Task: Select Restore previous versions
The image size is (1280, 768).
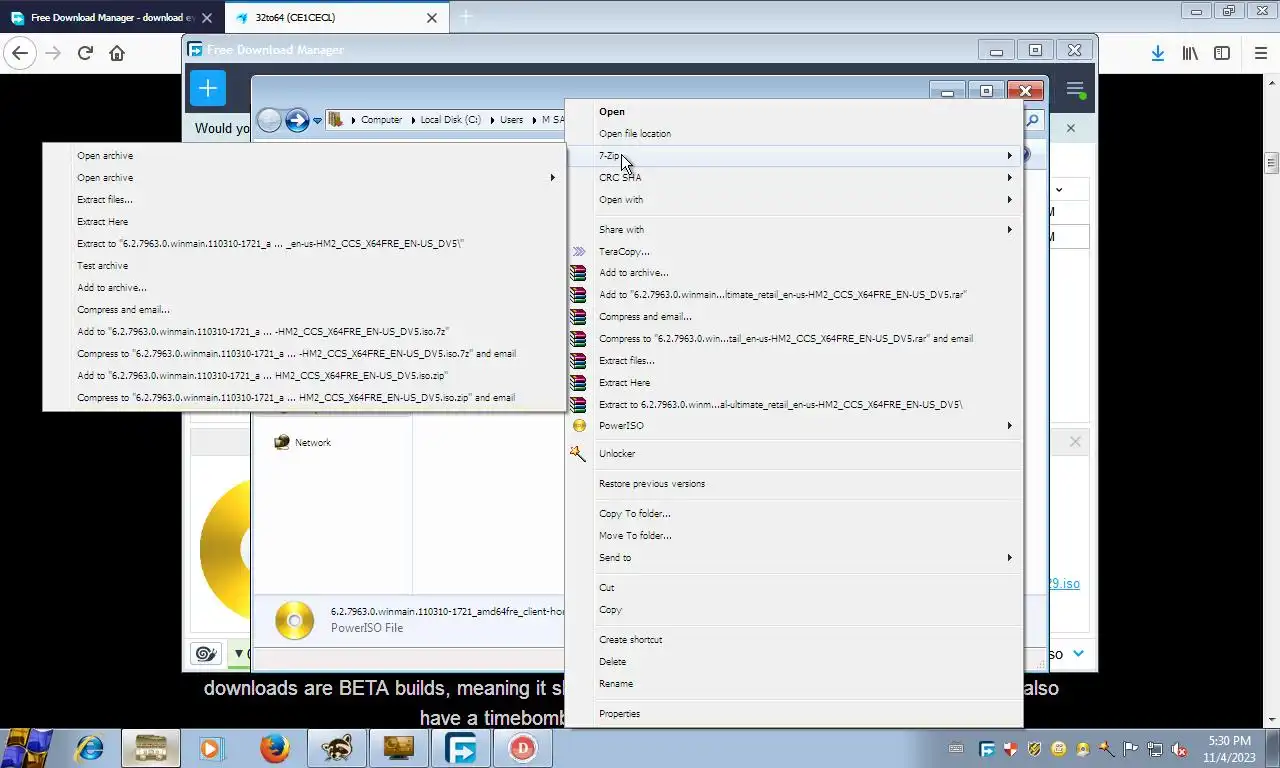Action: 652,483
